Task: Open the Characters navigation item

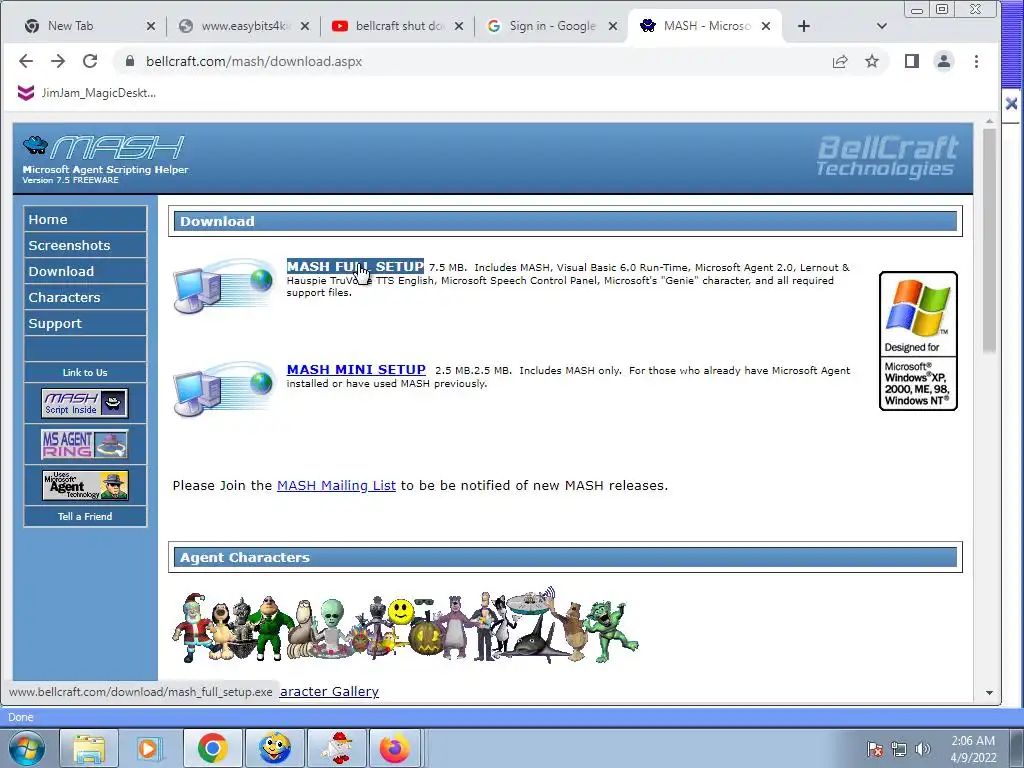Action: point(85,297)
